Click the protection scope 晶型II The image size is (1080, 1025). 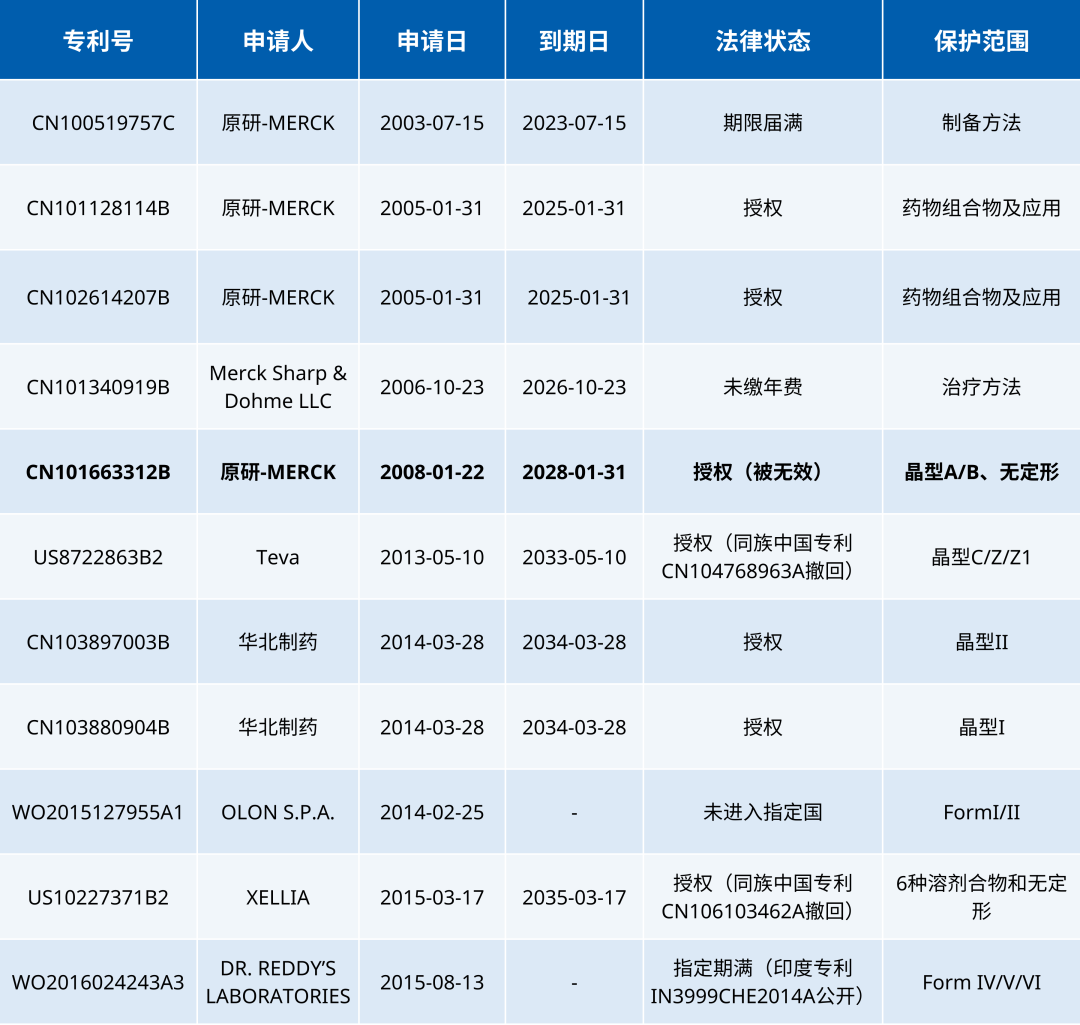[982, 643]
